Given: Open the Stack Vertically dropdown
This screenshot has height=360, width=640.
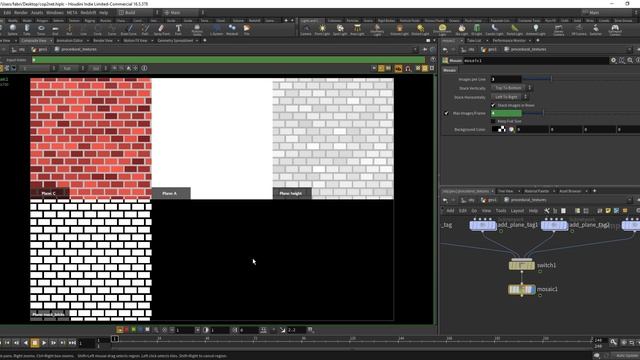Looking at the screenshot, I should pyautogui.click(x=511, y=88).
